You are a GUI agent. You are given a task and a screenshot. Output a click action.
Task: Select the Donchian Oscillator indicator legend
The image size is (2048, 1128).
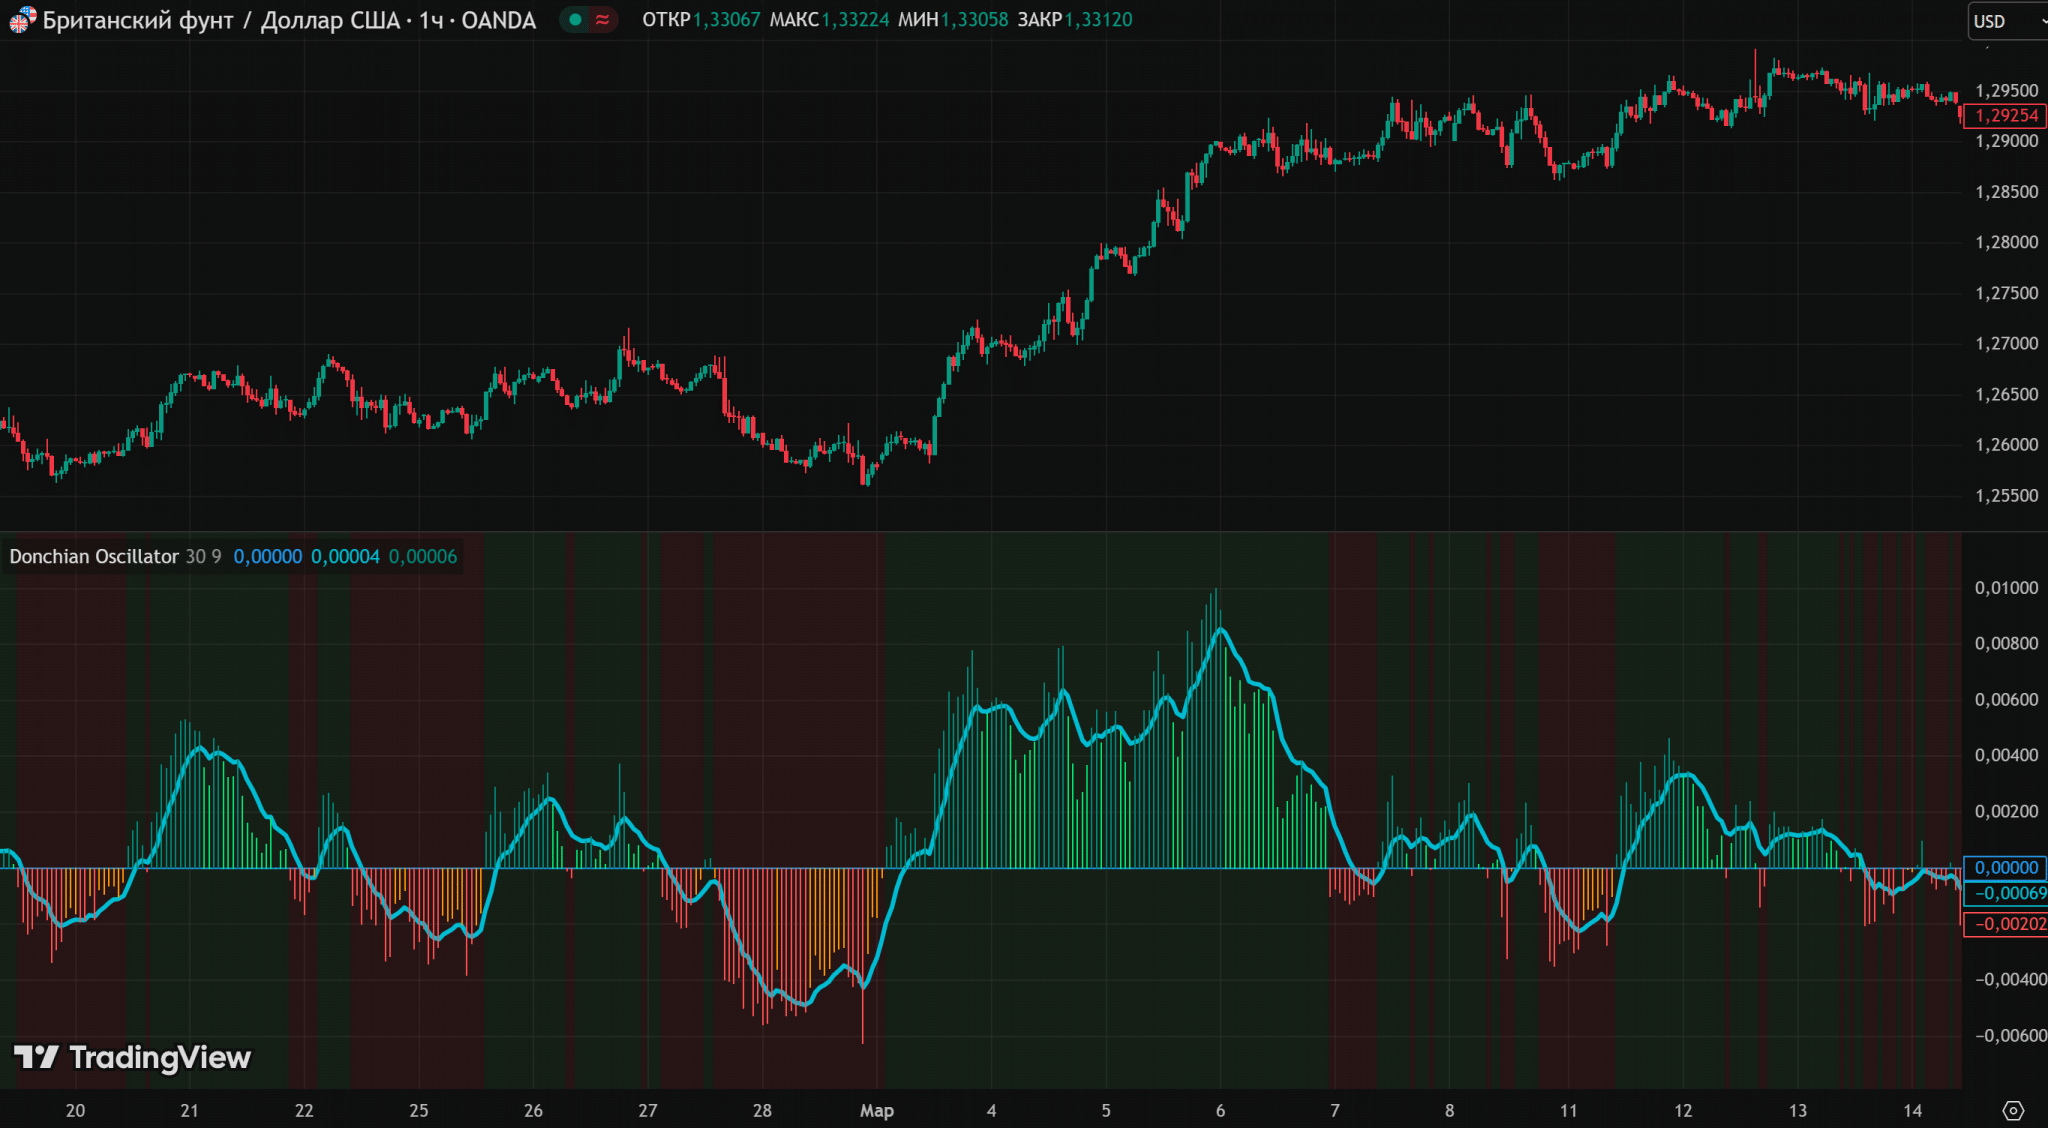(x=94, y=556)
